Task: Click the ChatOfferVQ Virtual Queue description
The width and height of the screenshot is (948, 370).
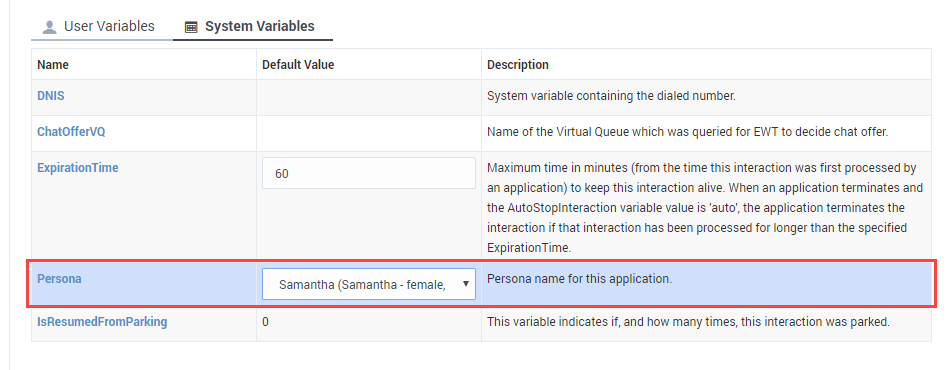Action: pyautogui.click(x=687, y=132)
